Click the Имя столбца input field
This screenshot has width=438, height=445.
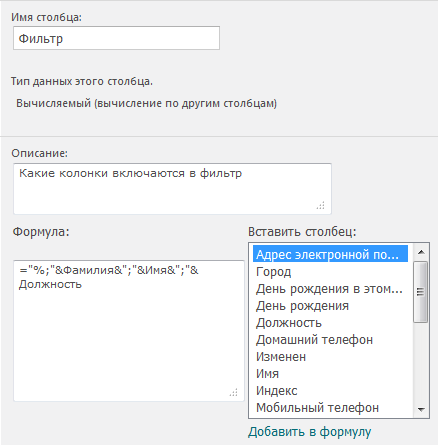pos(116,38)
